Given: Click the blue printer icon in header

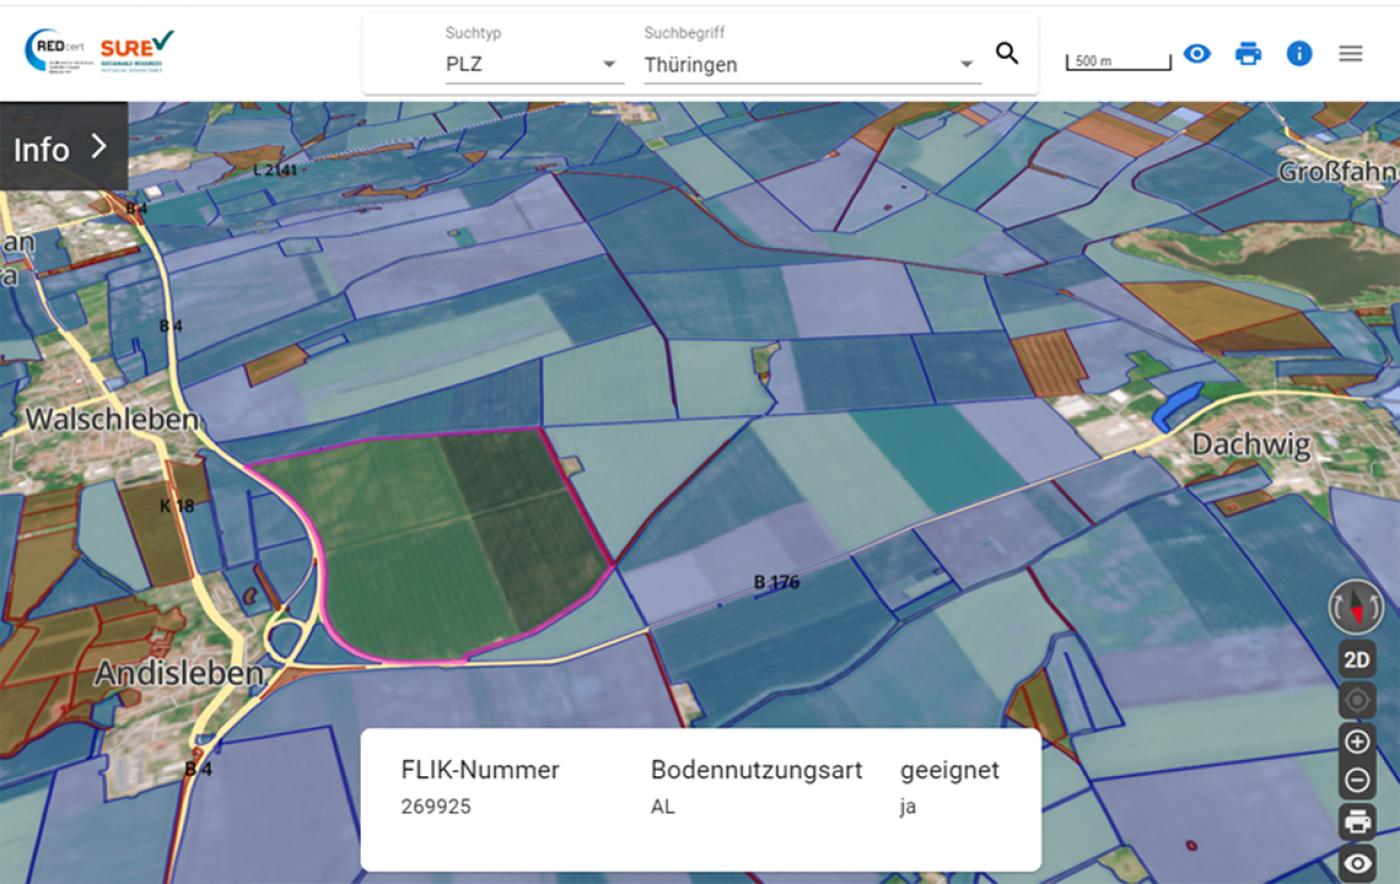Looking at the screenshot, I should [x=1248, y=54].
